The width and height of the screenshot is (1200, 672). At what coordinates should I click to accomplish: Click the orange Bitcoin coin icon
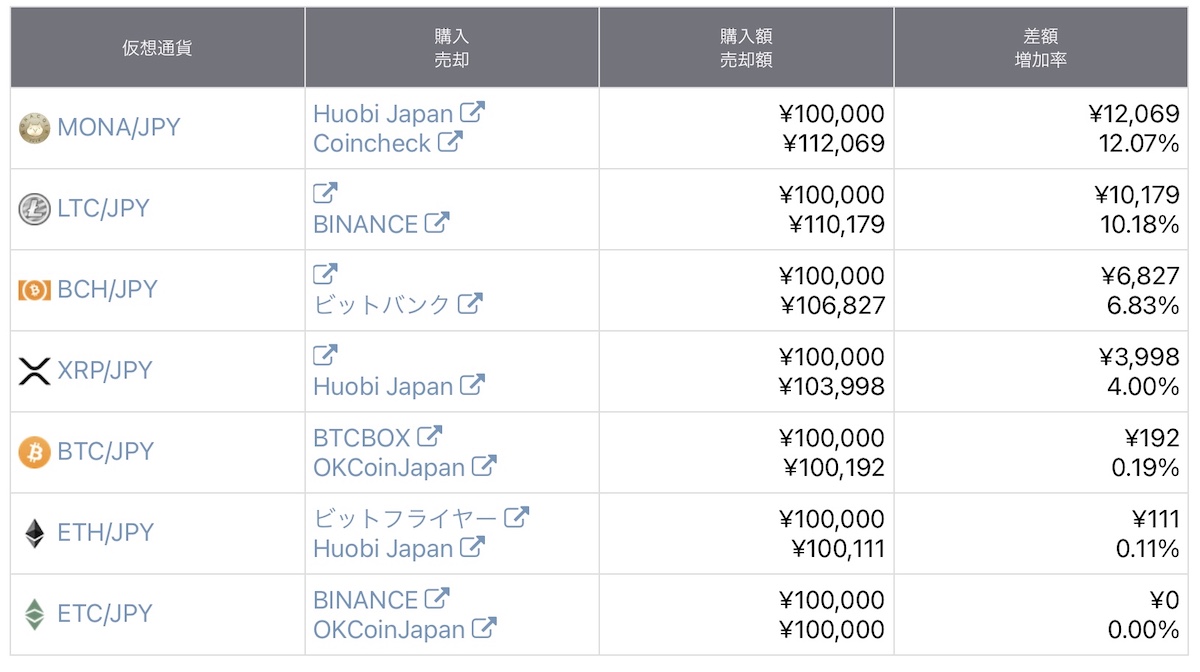34,452
